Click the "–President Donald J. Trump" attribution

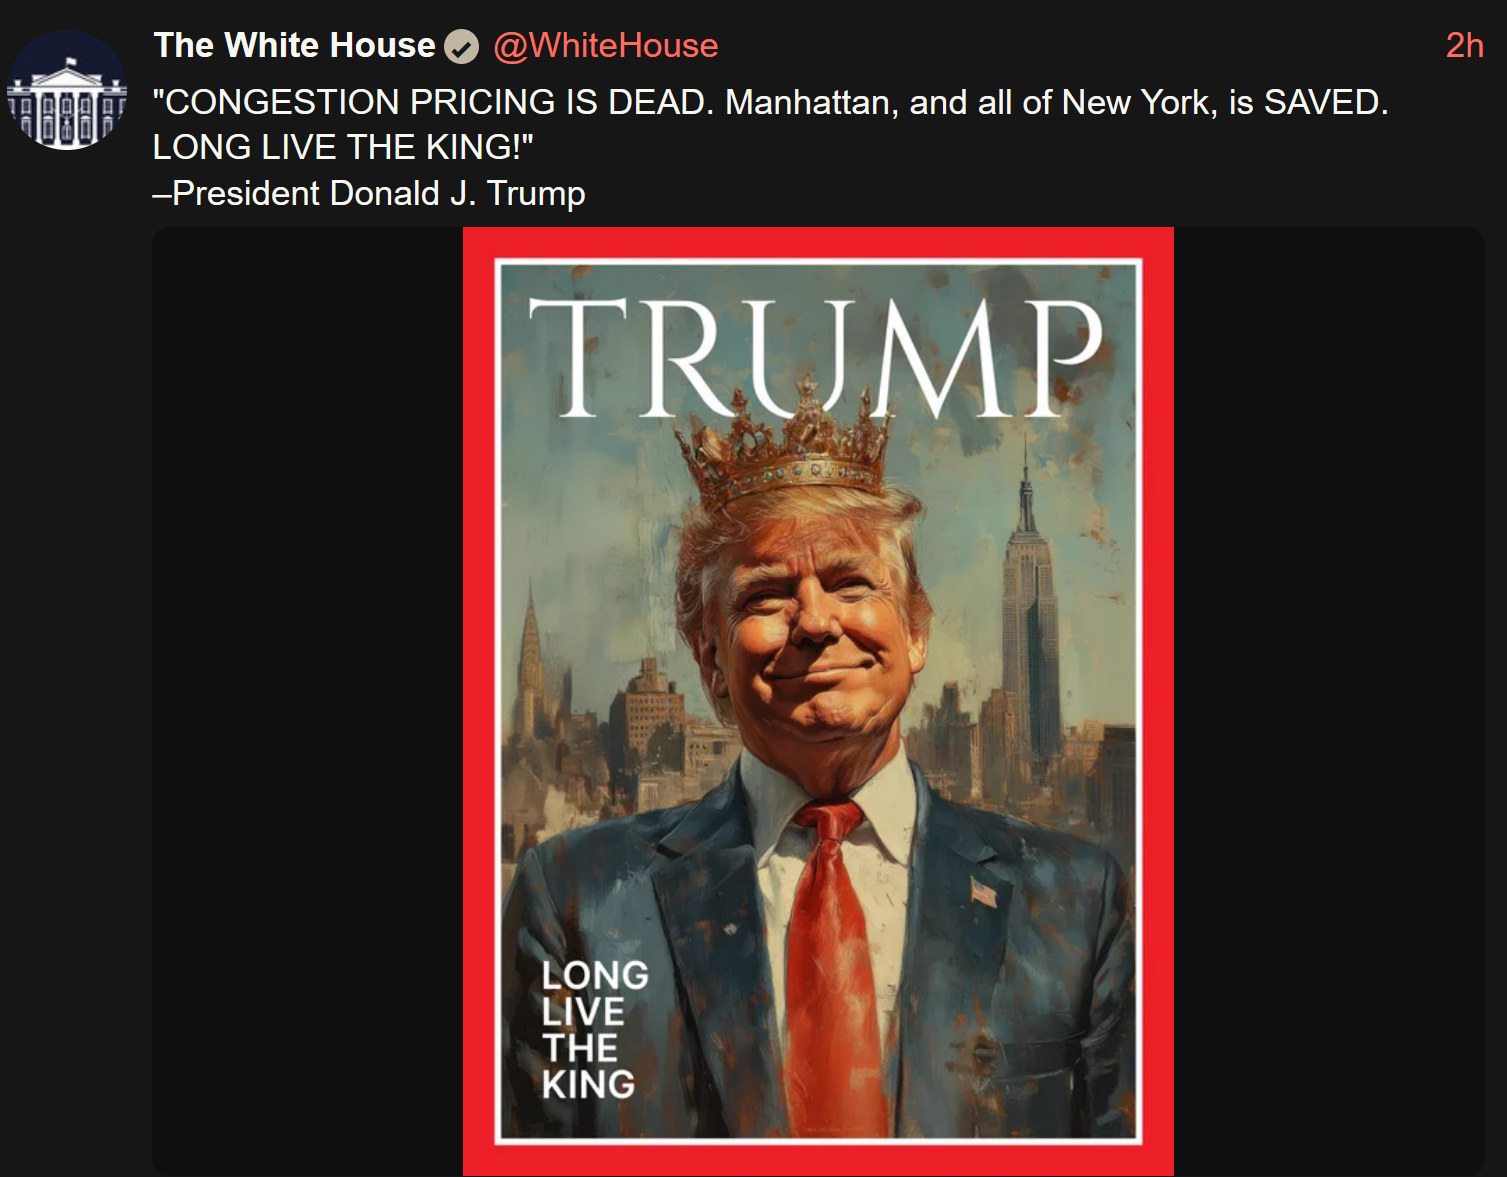[x=369, y=193]
